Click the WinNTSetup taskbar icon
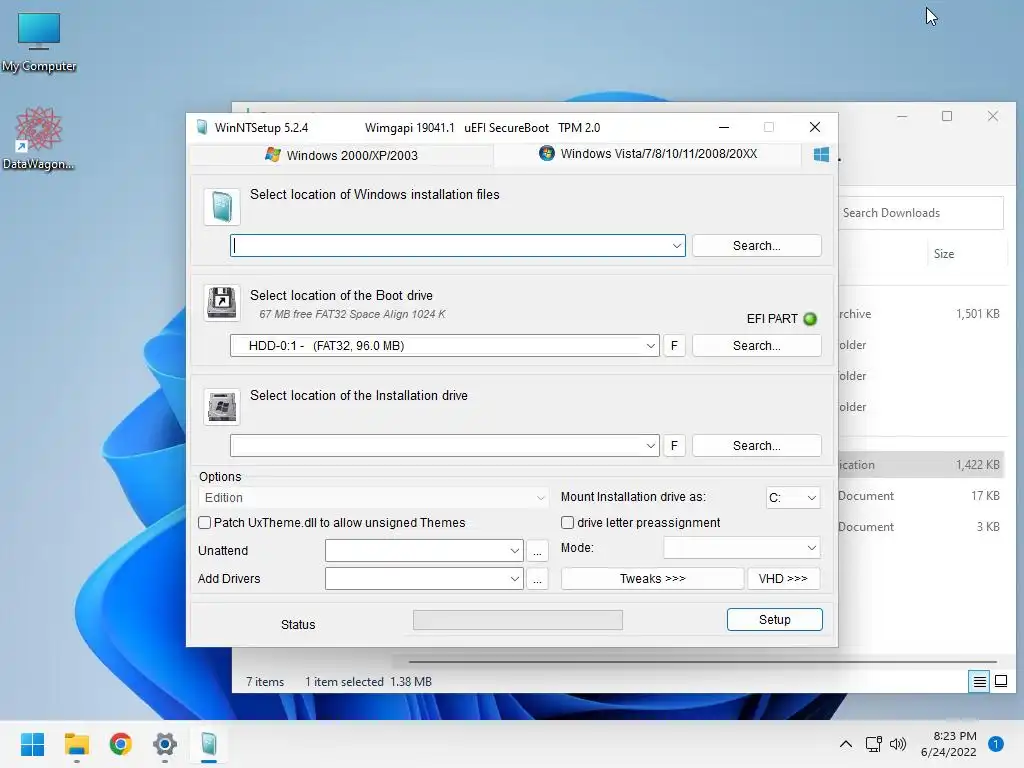Image resolution: width=1024 pixels, height=768 pixels. pyautogui.click(x=209, y=744)
